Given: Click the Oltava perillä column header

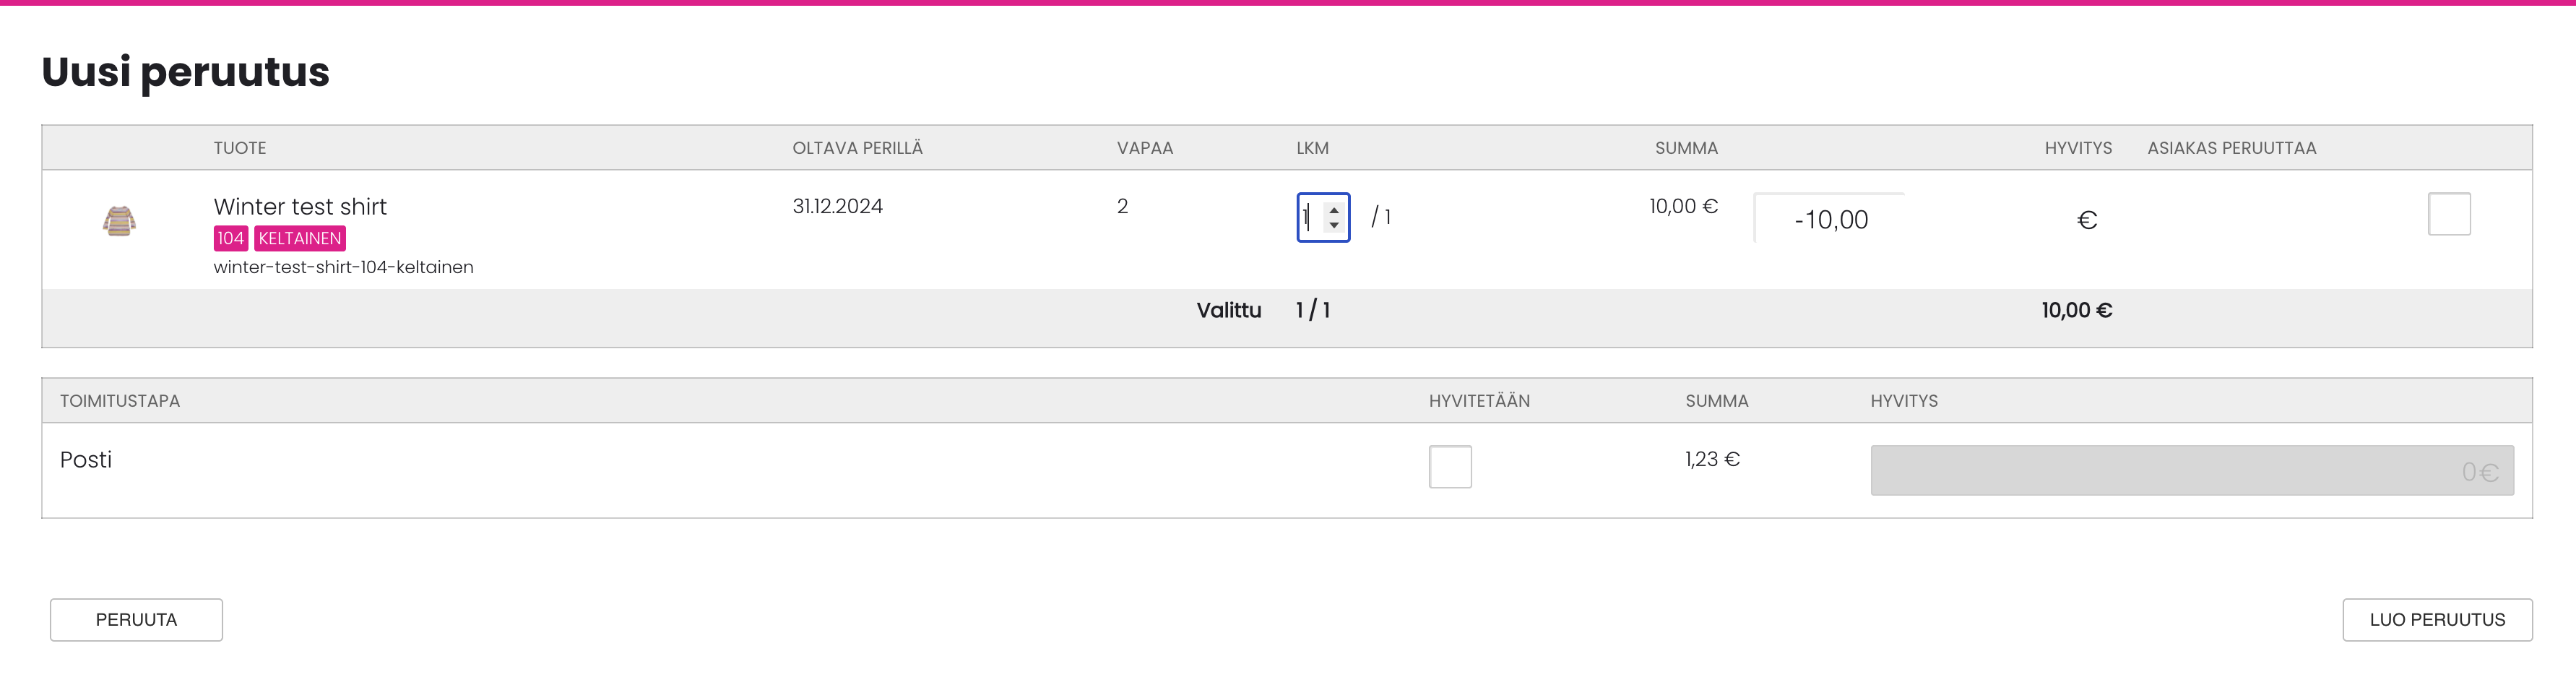Looking at the screenshot, I should tap(857, 148).
